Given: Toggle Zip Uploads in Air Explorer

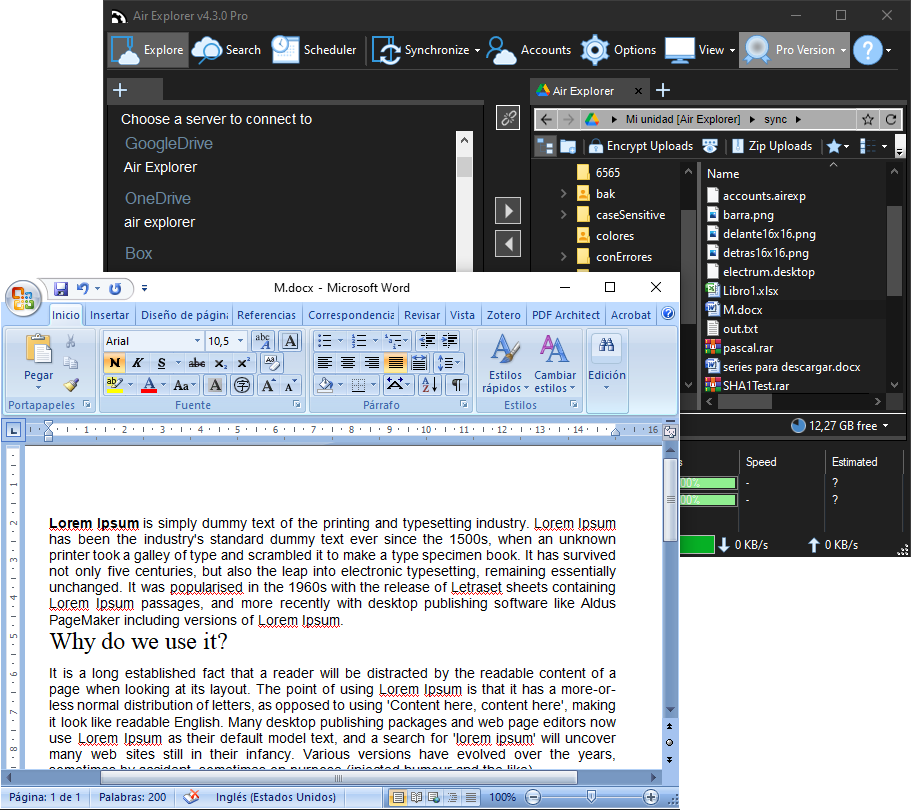Looking at the screenshot, I should pos(772,146).
